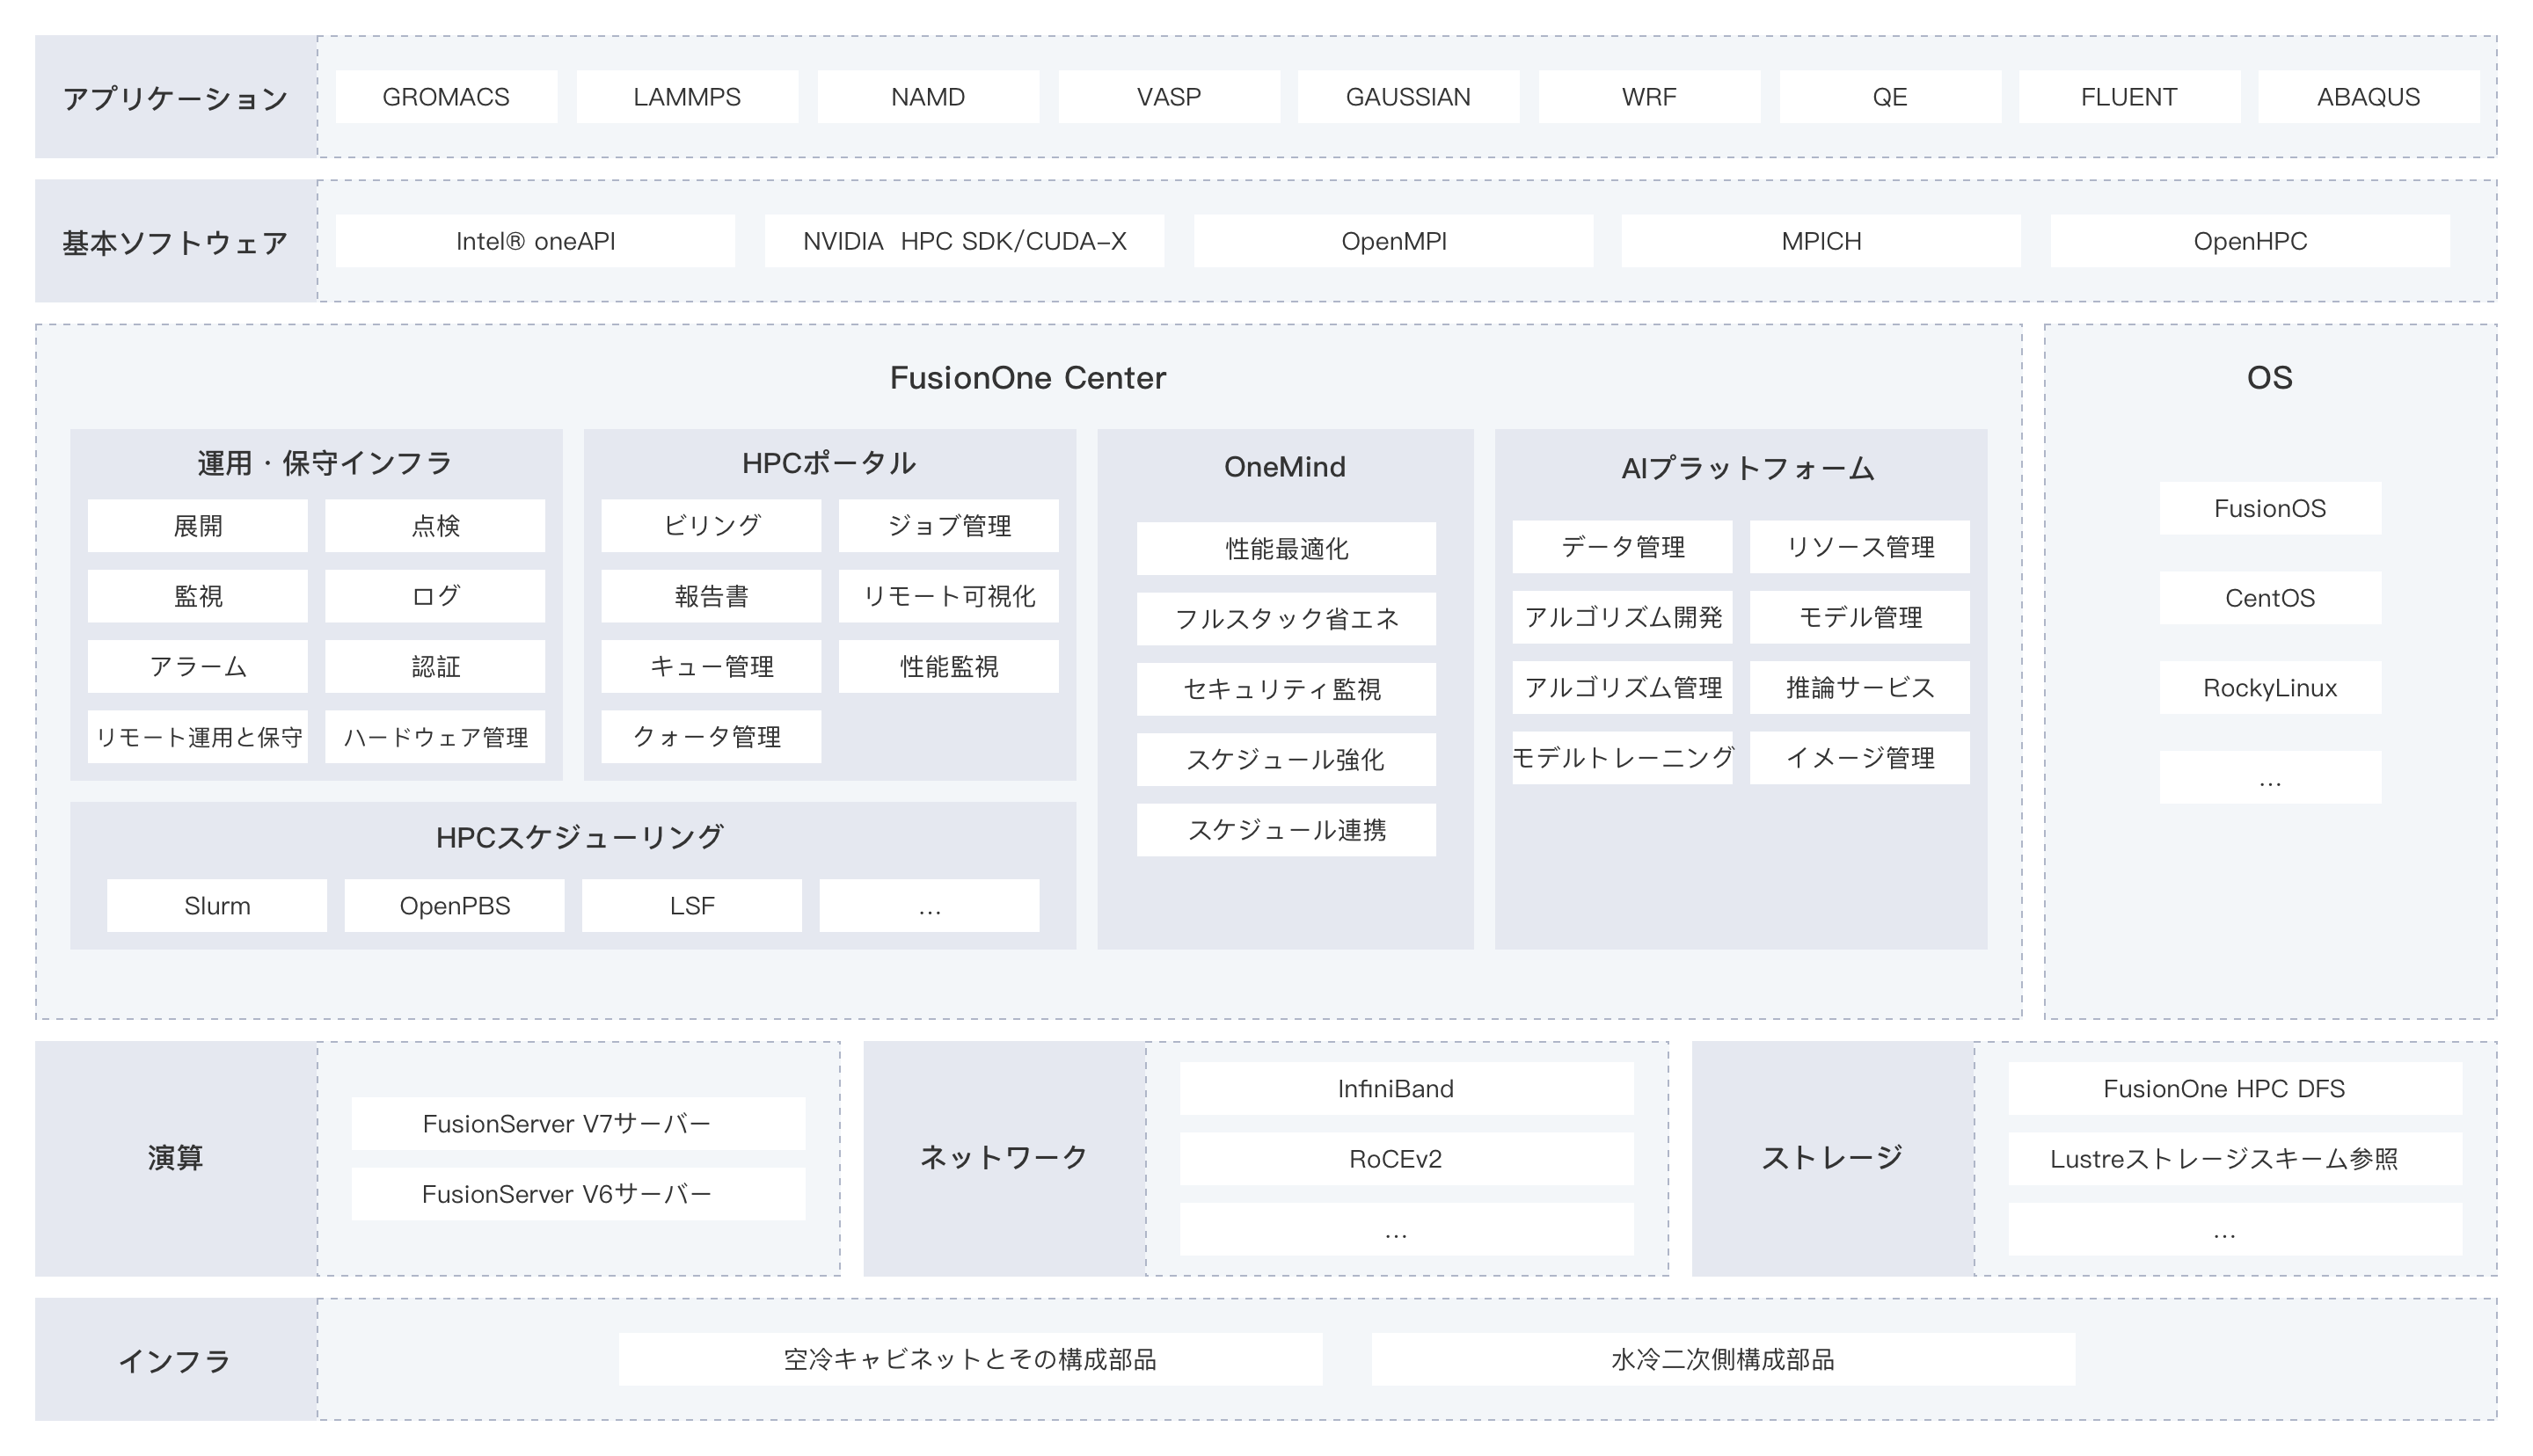
Task: Select the 性能最適化 box
Action: tap(1286, 548)
